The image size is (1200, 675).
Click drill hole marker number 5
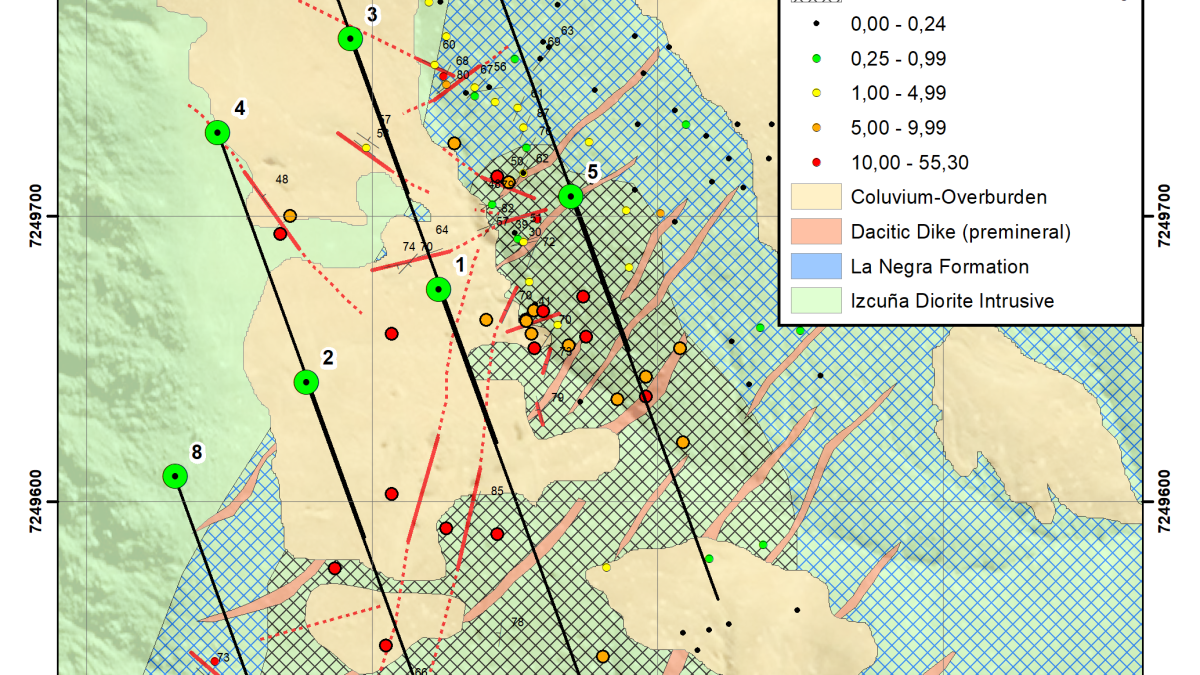click(x=570, y=195)
